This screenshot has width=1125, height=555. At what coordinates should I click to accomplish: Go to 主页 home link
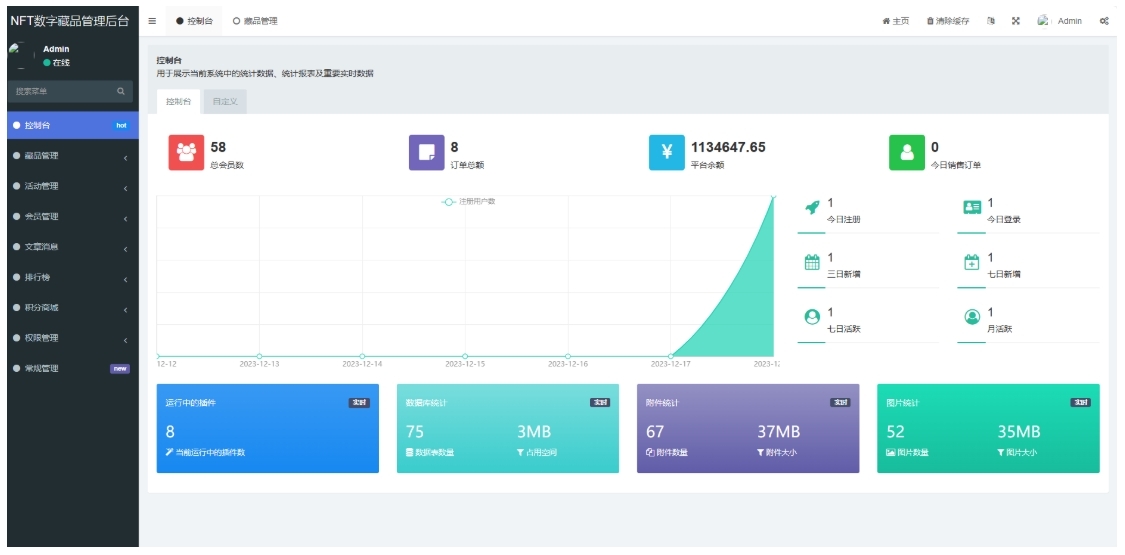895,21
